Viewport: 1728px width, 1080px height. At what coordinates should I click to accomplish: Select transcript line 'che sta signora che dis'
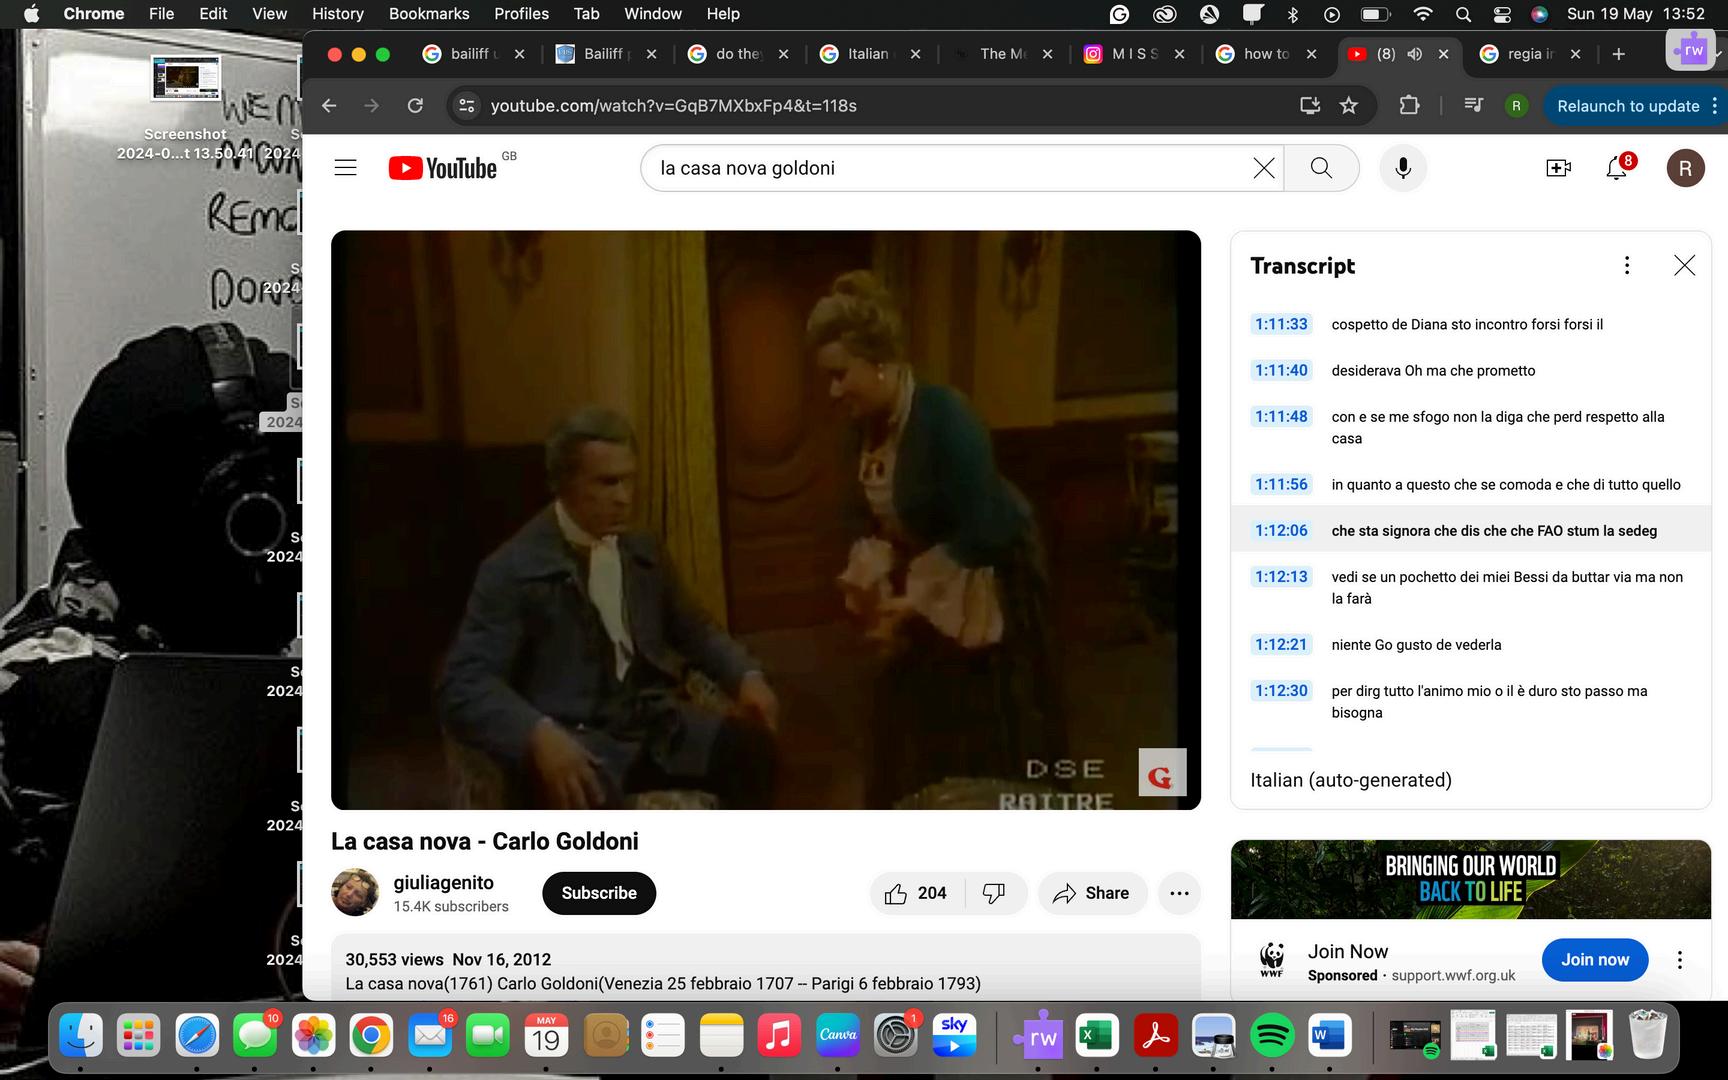click(x=1470, y=530)
